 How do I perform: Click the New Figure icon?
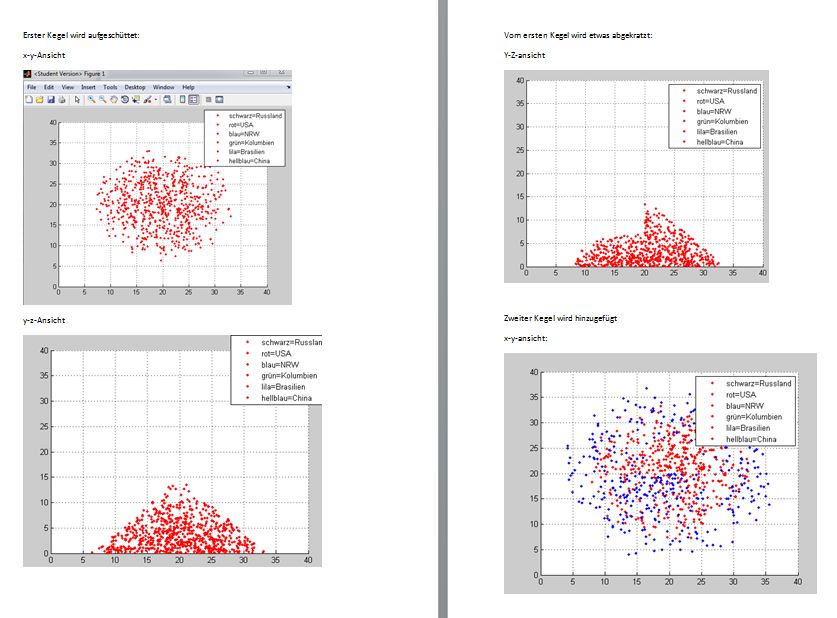pos(30,100)
